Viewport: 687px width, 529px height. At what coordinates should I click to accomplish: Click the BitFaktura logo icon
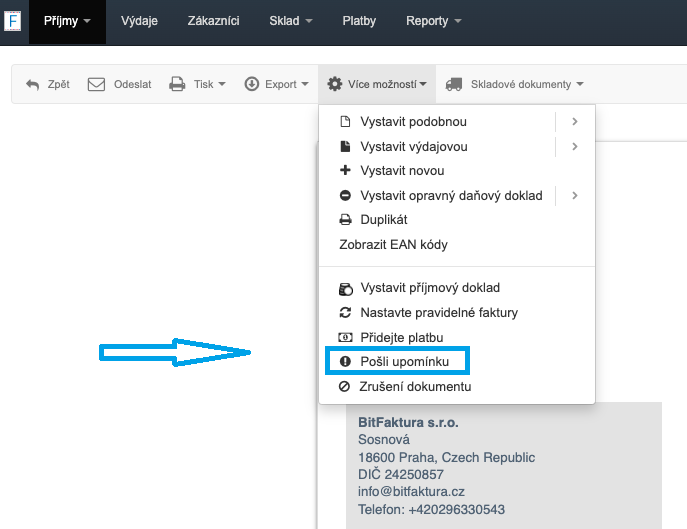14,21
